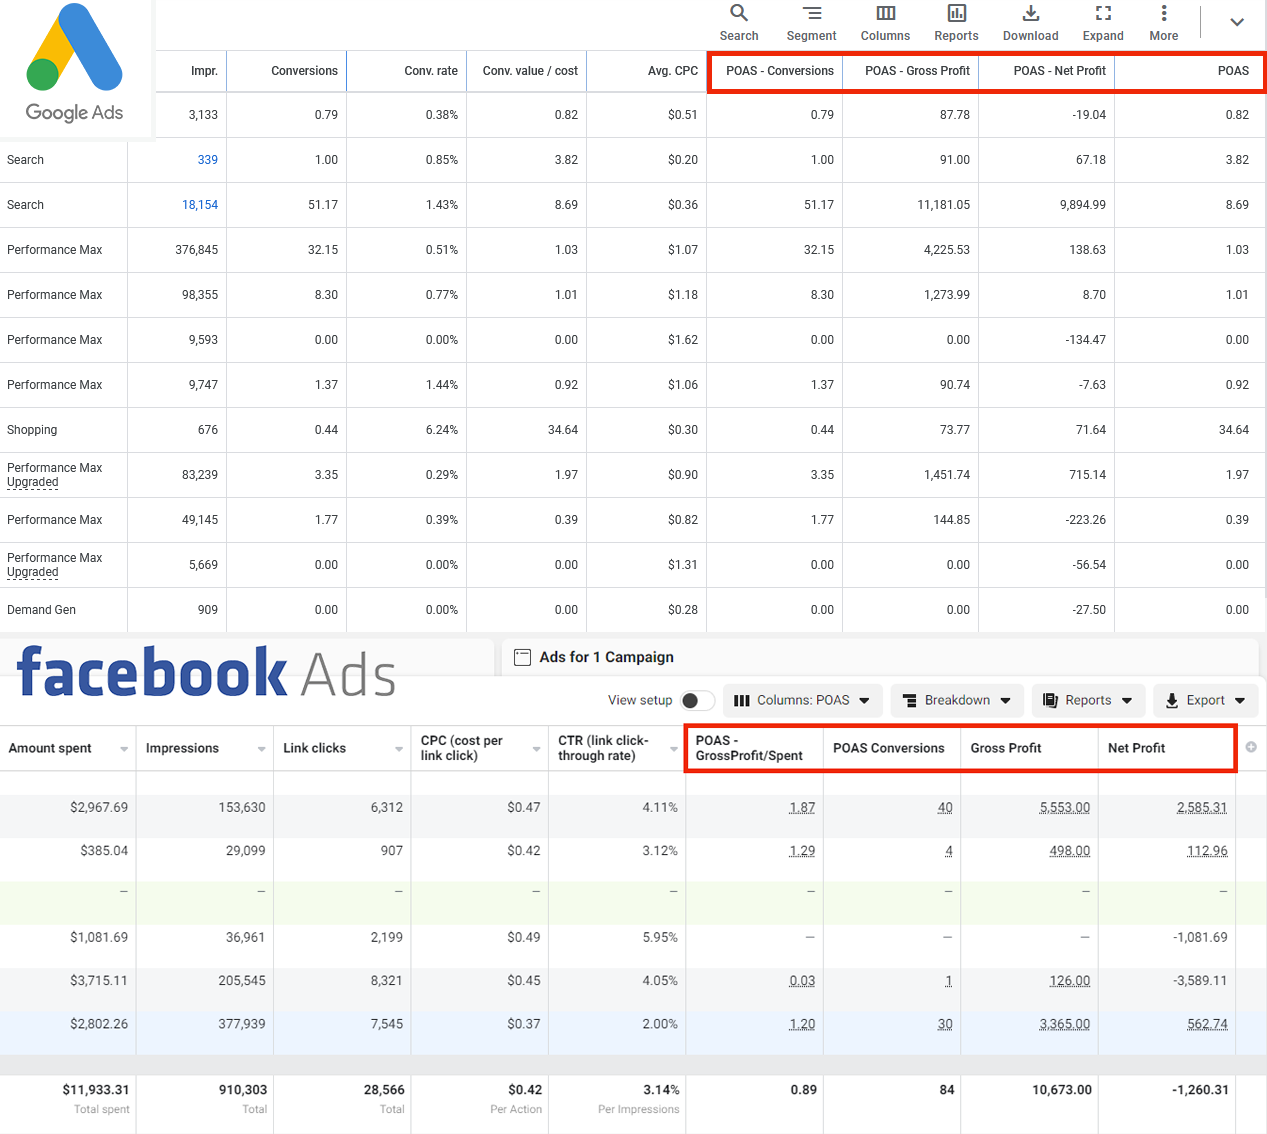Select the 34.64 conv. value / cost cell
Viewport: 1267px width, 1134px height.
click(563, 430)
